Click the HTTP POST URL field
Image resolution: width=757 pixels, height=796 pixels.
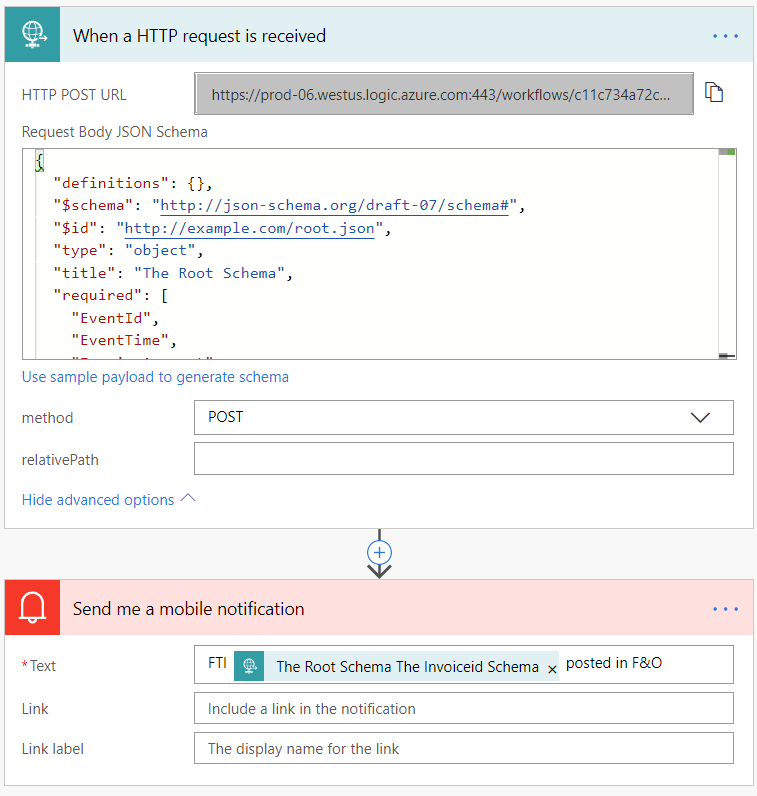pyautogui.click(x=444, y=94)
